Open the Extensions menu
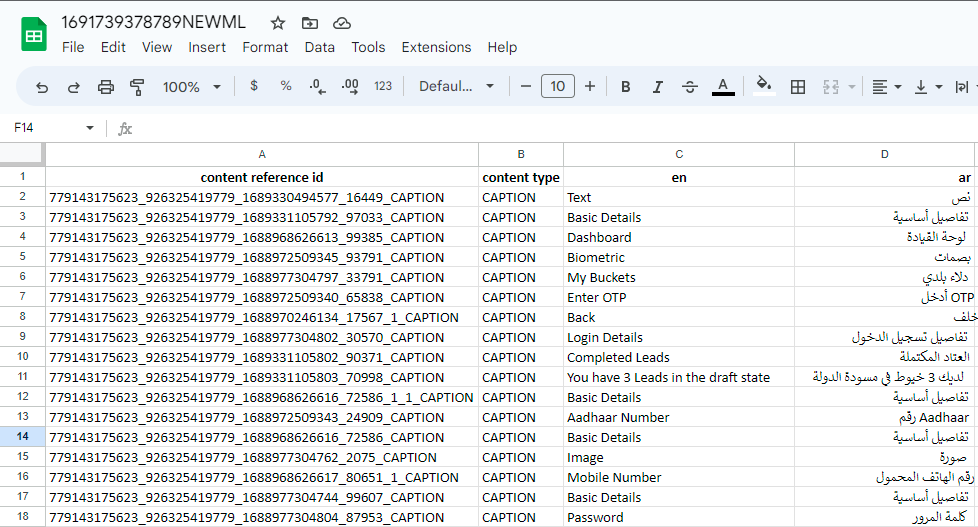Screen dimensions: 978x527 point(436,47)
